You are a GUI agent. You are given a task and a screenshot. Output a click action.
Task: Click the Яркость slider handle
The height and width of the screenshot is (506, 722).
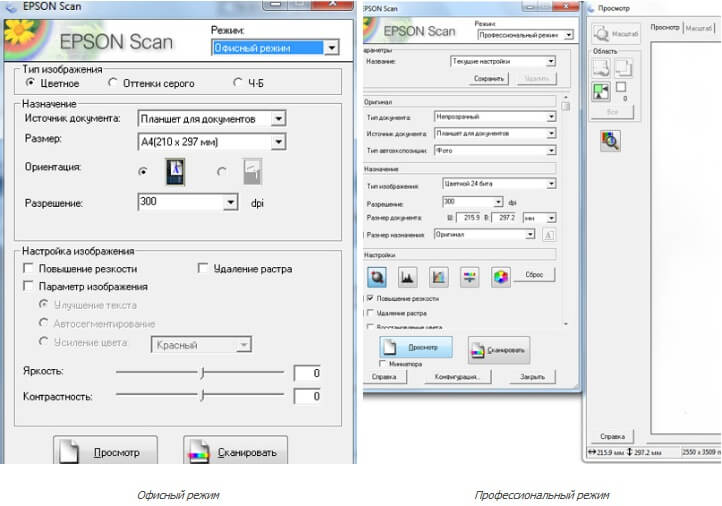click(x=202, y=372)
